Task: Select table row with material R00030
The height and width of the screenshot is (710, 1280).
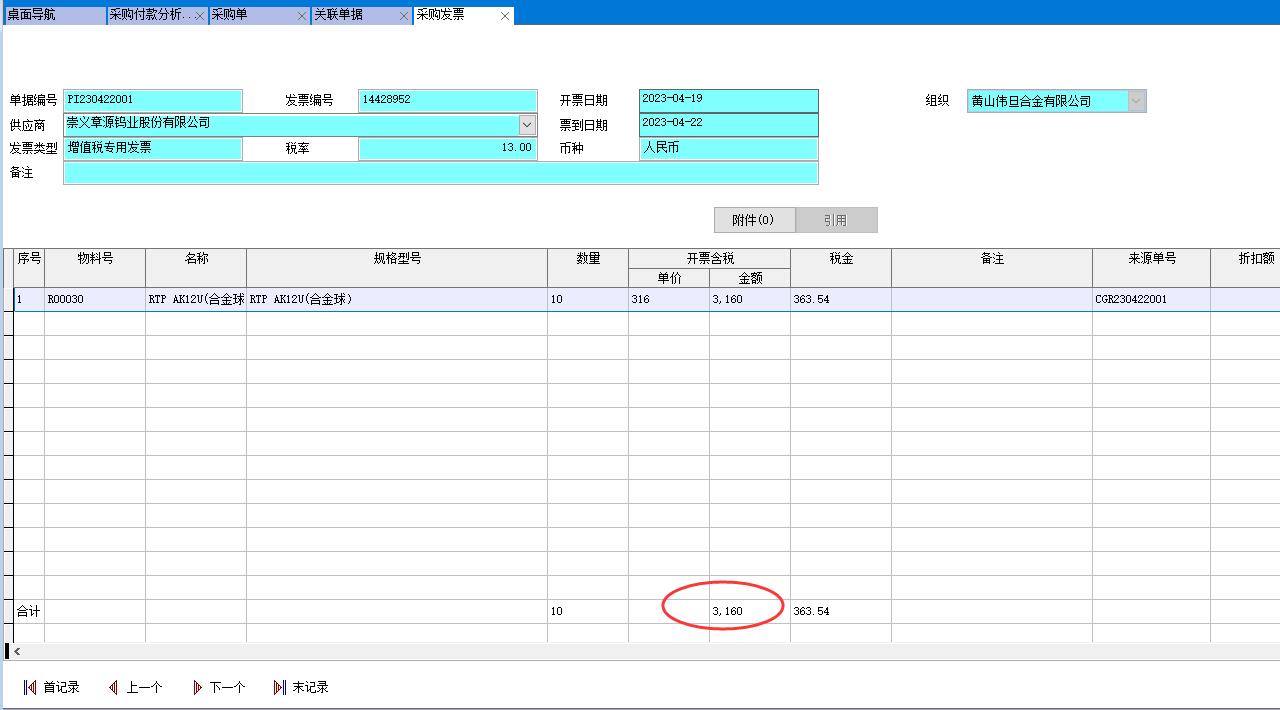Action: [x=95, y=299]
